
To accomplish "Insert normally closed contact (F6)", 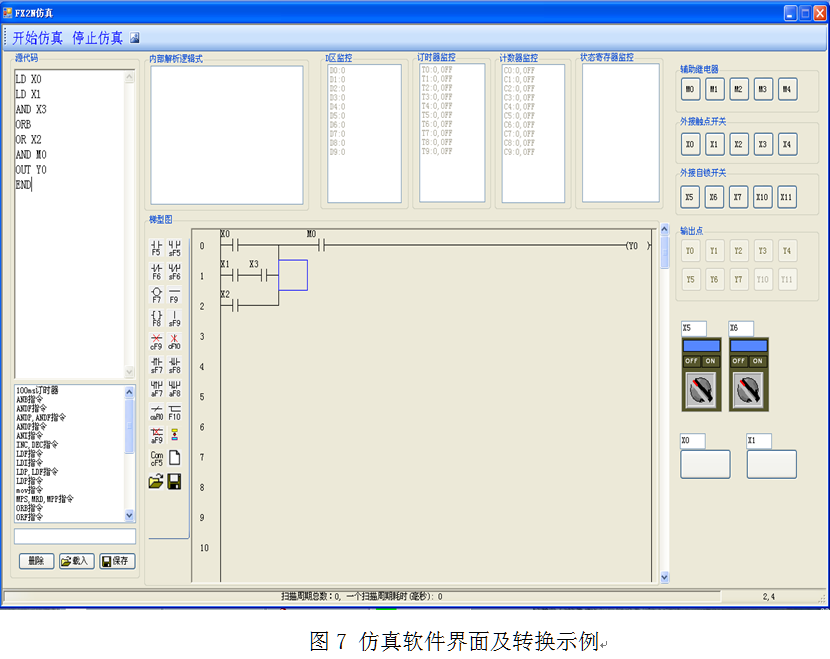I will [156, 272].
